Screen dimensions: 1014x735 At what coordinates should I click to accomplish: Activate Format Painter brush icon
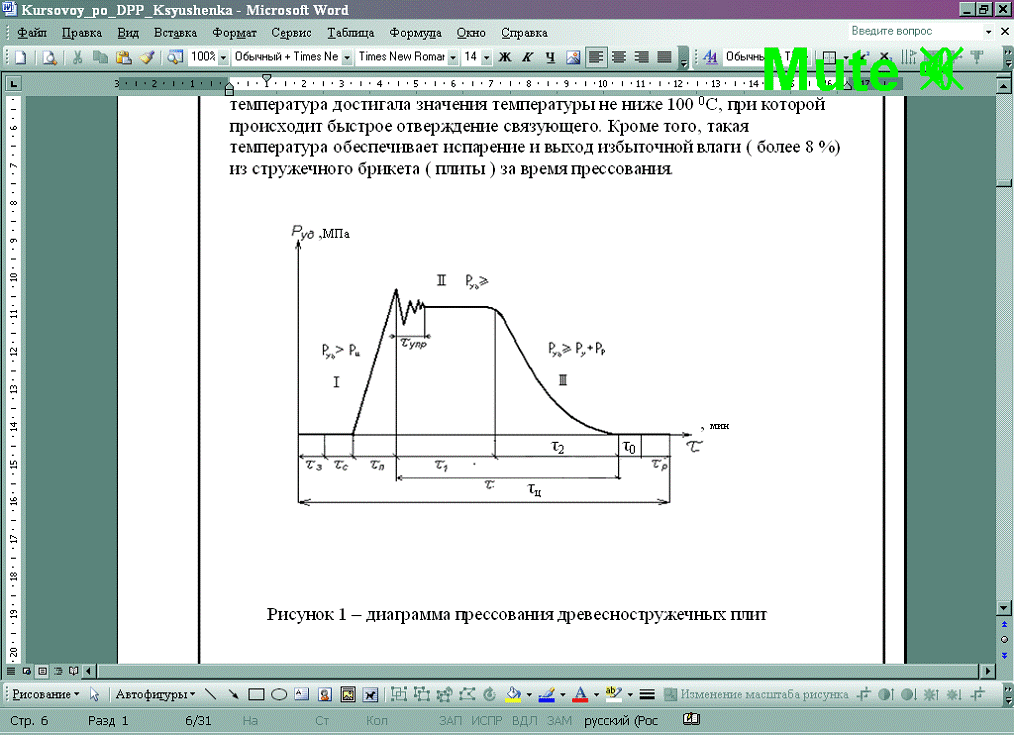tap(147, 58)
